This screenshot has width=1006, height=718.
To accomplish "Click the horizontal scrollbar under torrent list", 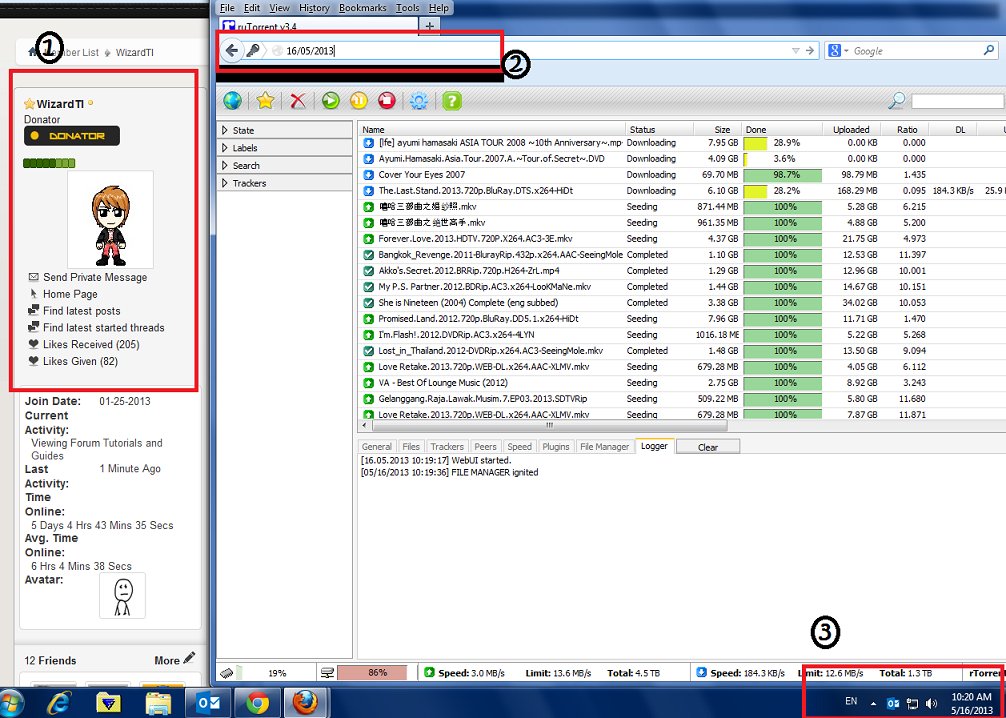I will point(549,425).
